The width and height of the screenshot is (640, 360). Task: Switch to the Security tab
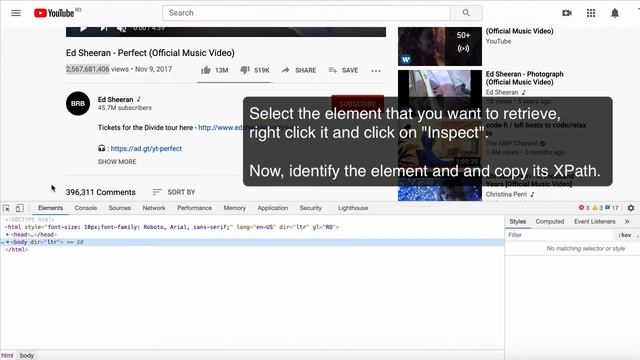tap(311, 208)
